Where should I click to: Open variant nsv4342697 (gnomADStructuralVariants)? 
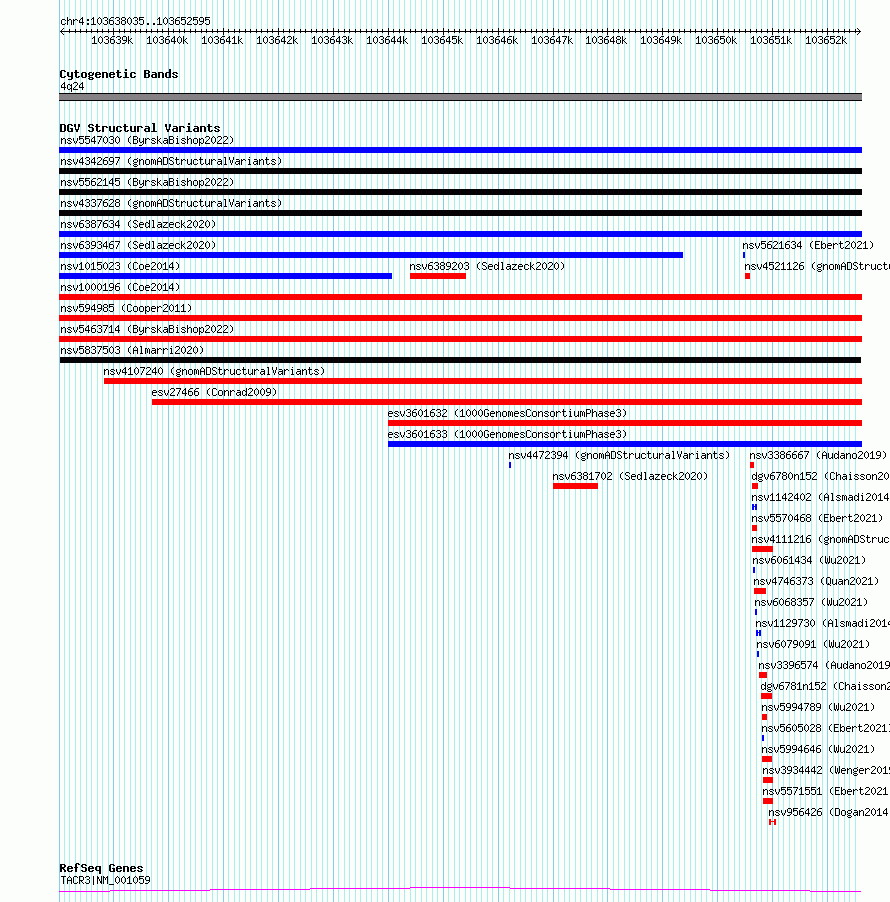click(171, 161)
